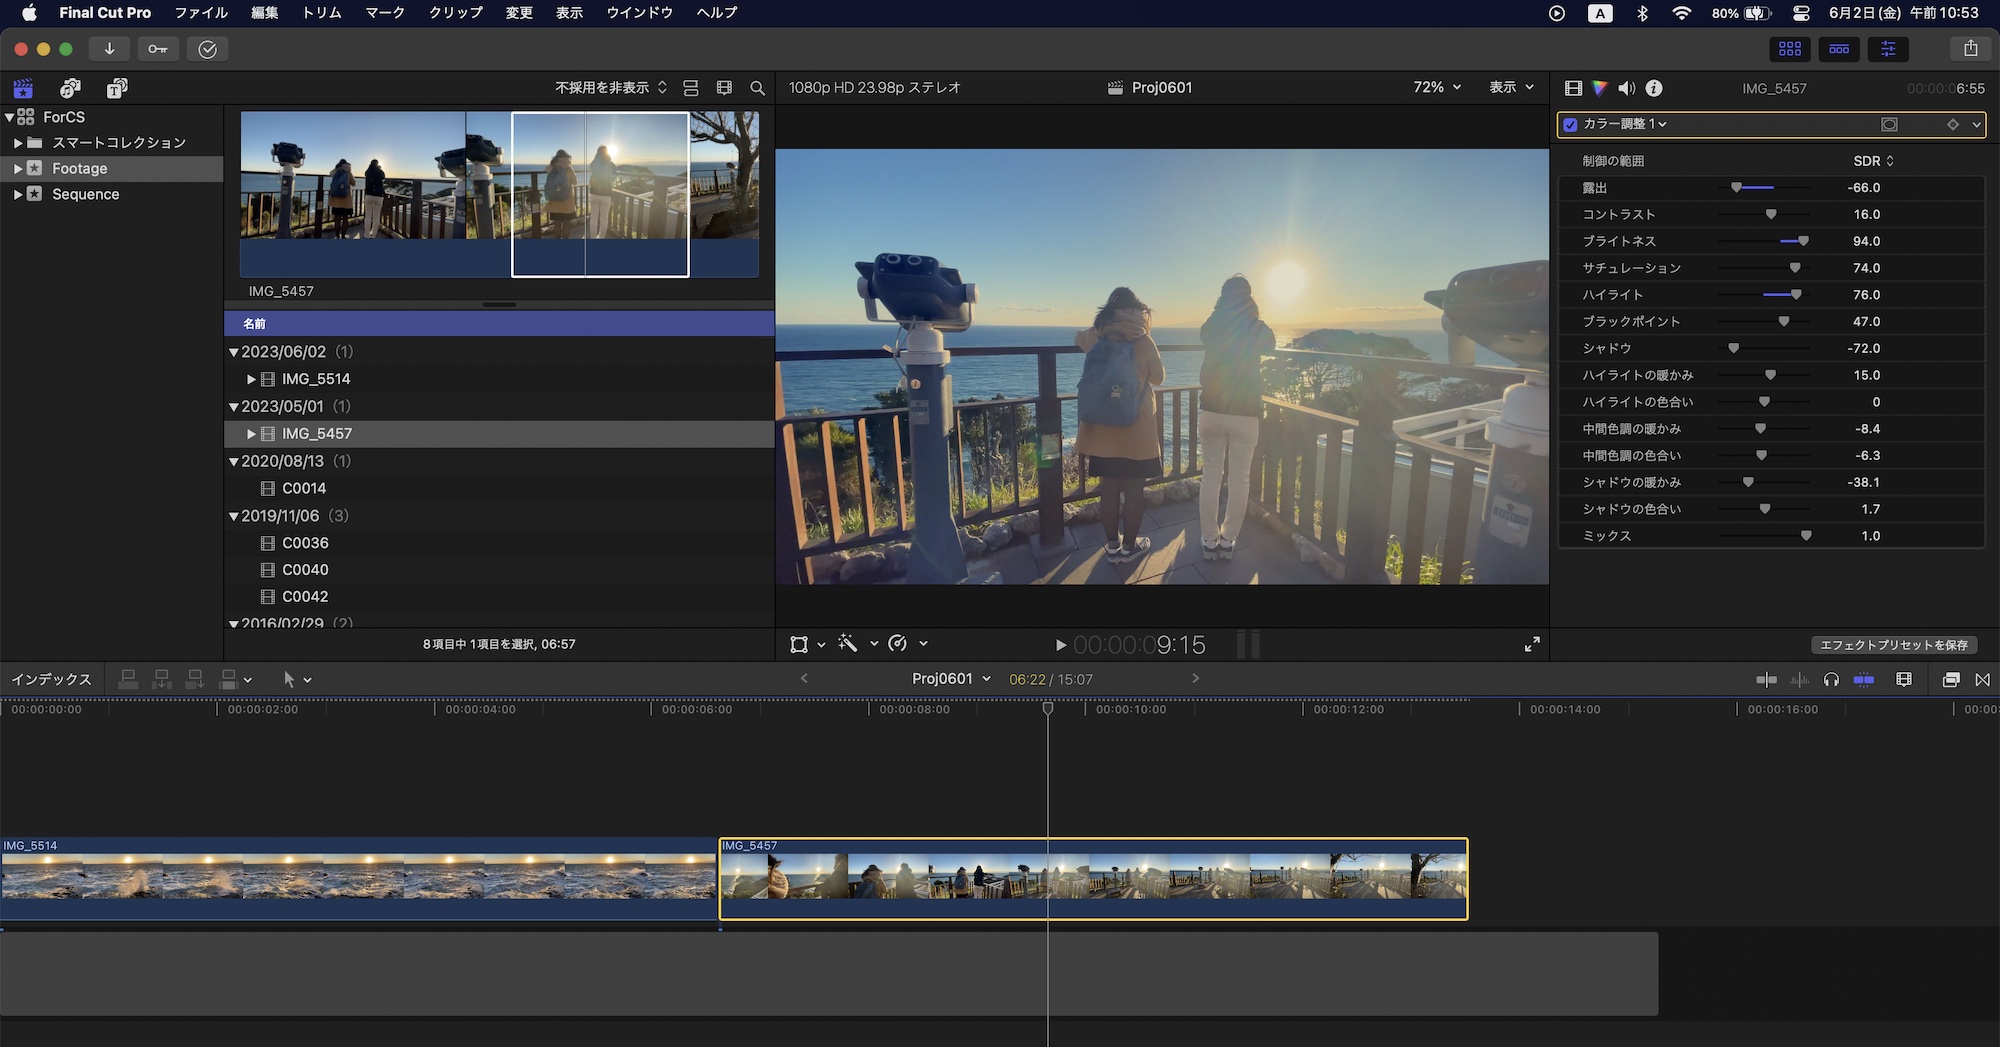
Task: Click エフェクトプリセットを保存 button
Action: coord(1893,645)
